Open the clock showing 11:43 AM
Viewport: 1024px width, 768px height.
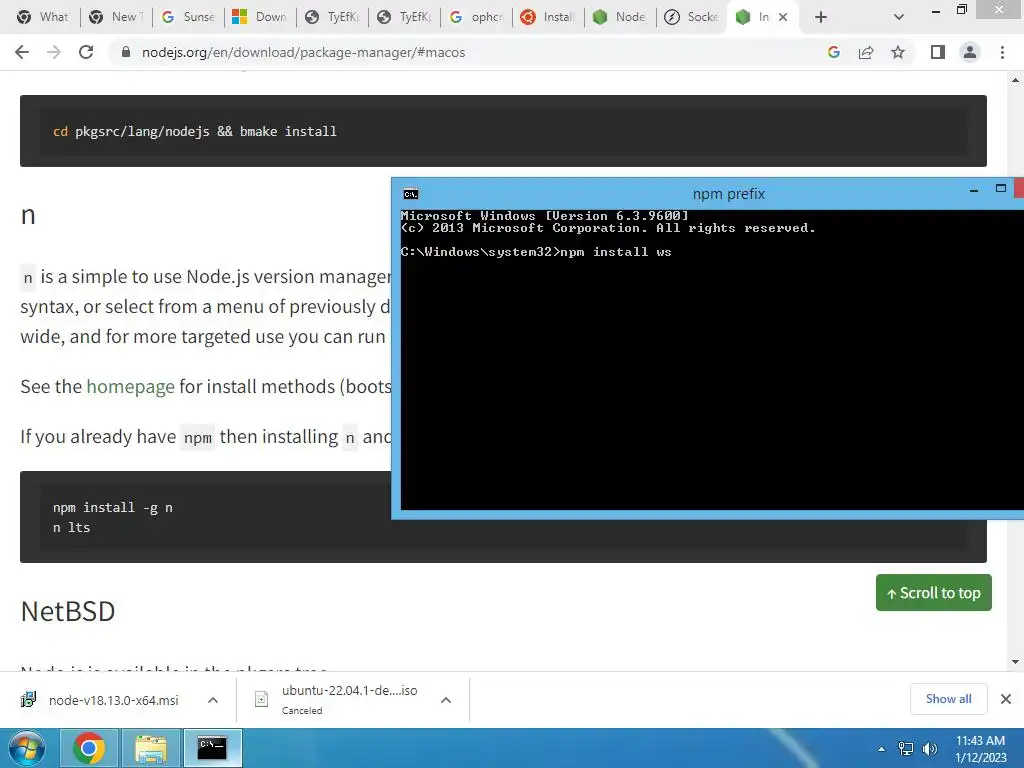tap(980, 749)
